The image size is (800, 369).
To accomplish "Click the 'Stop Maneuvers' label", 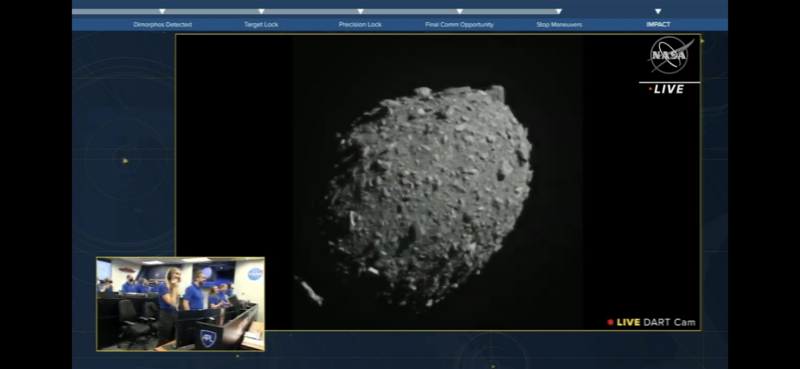I will (559, 24).
